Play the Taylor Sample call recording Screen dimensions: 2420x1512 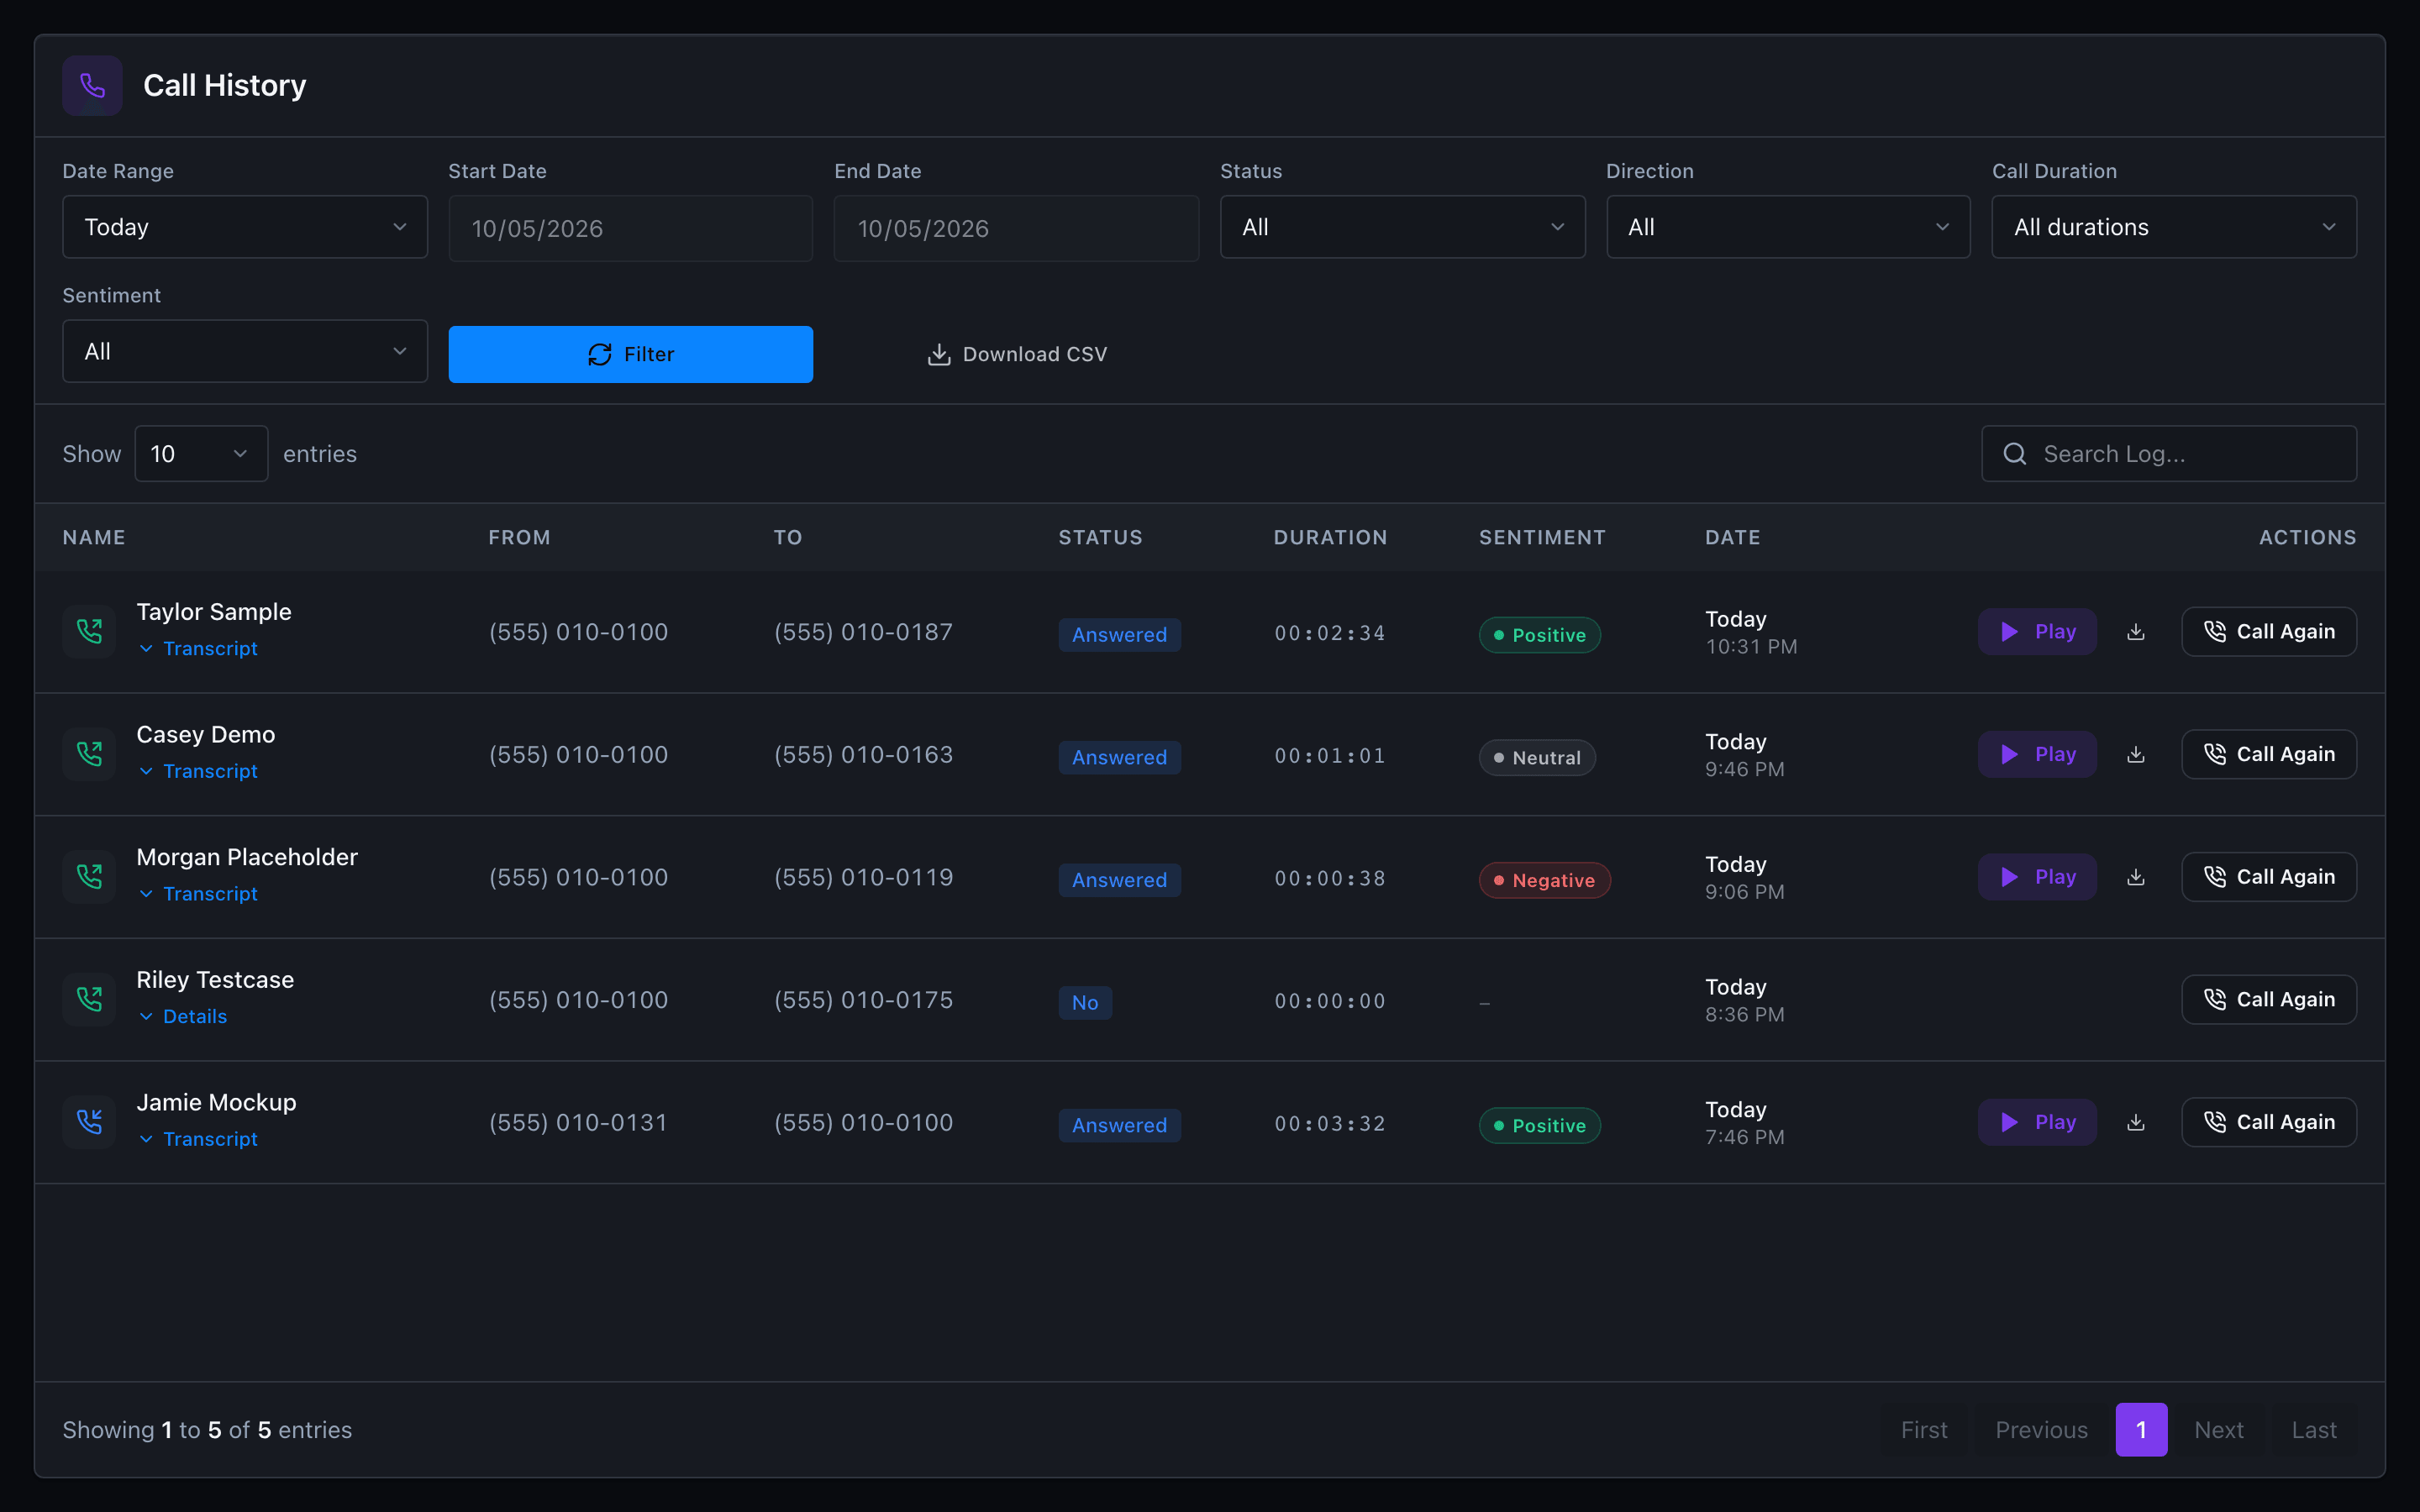coord(2037,632)
